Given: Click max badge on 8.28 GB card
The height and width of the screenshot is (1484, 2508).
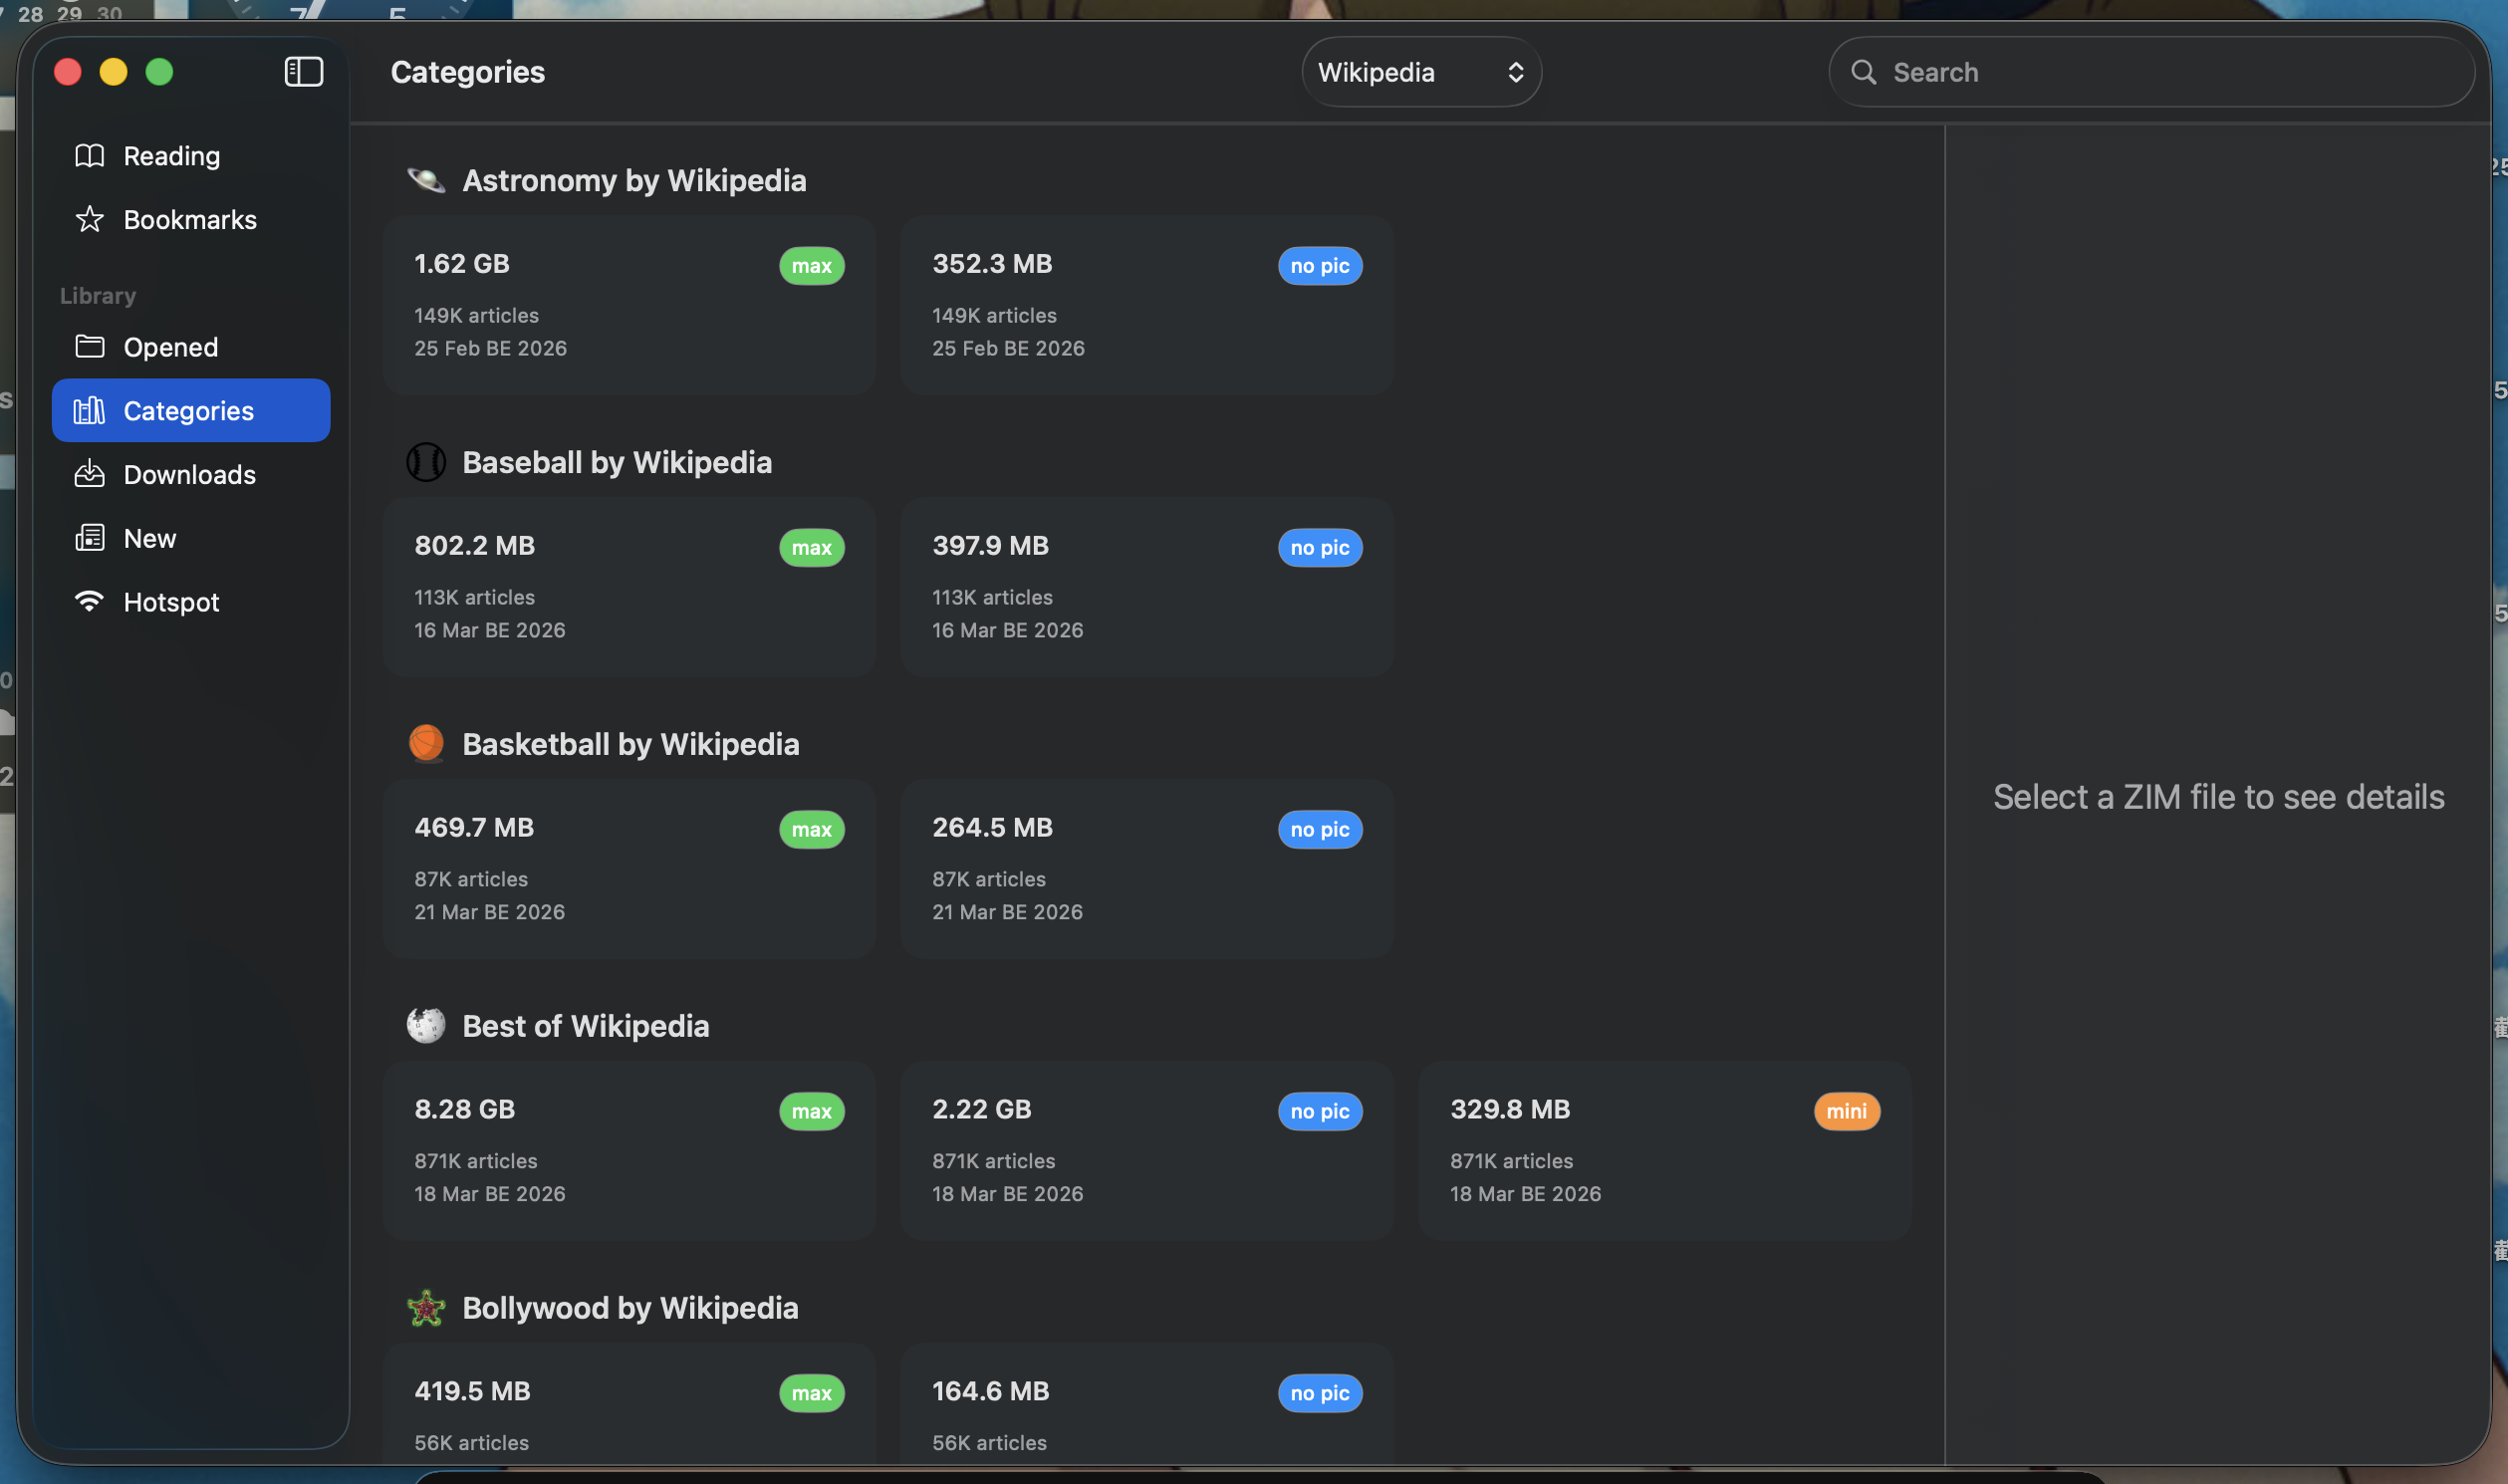Looking at the screenshot, I should pyautogui.click(x=812, y=1112).
